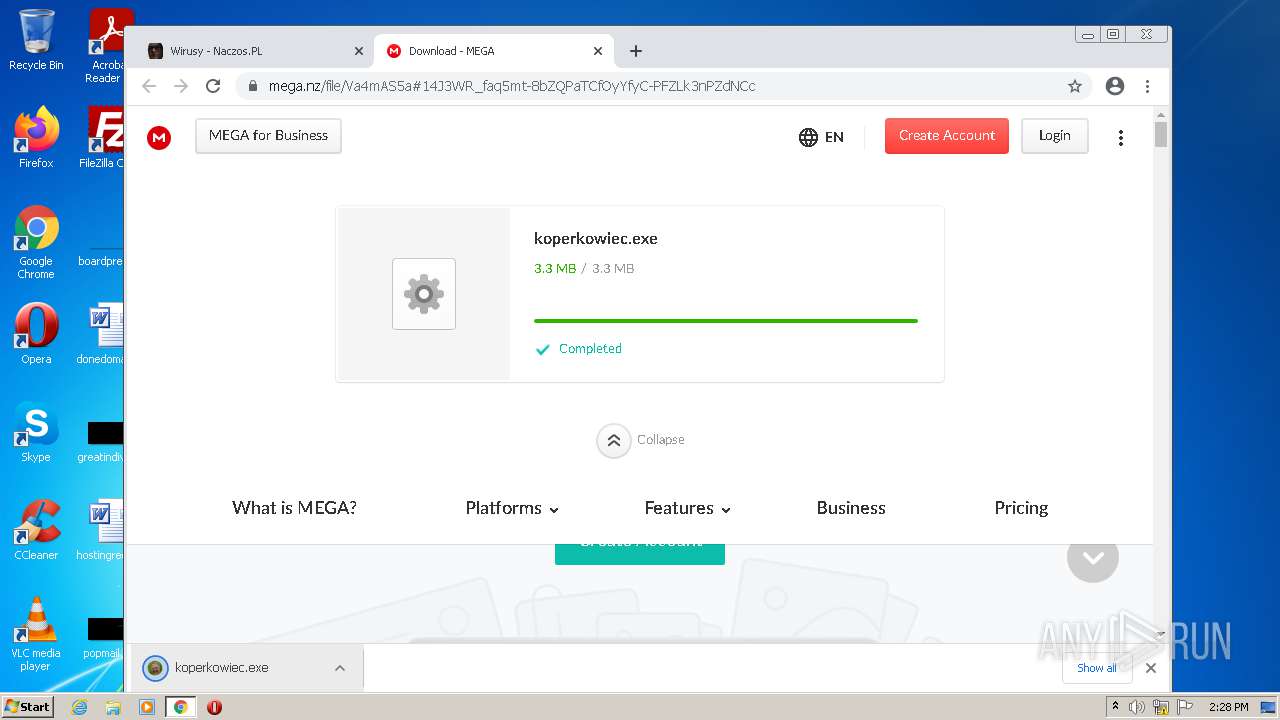This screenshot has width=1280, height=720.
Task: Open CCleaner desktop shortcut
Action: tap(36, 530)
